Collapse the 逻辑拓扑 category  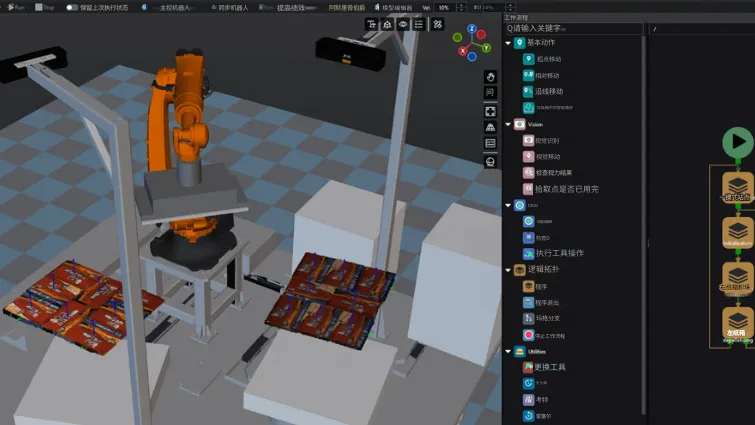pos(508,270)
